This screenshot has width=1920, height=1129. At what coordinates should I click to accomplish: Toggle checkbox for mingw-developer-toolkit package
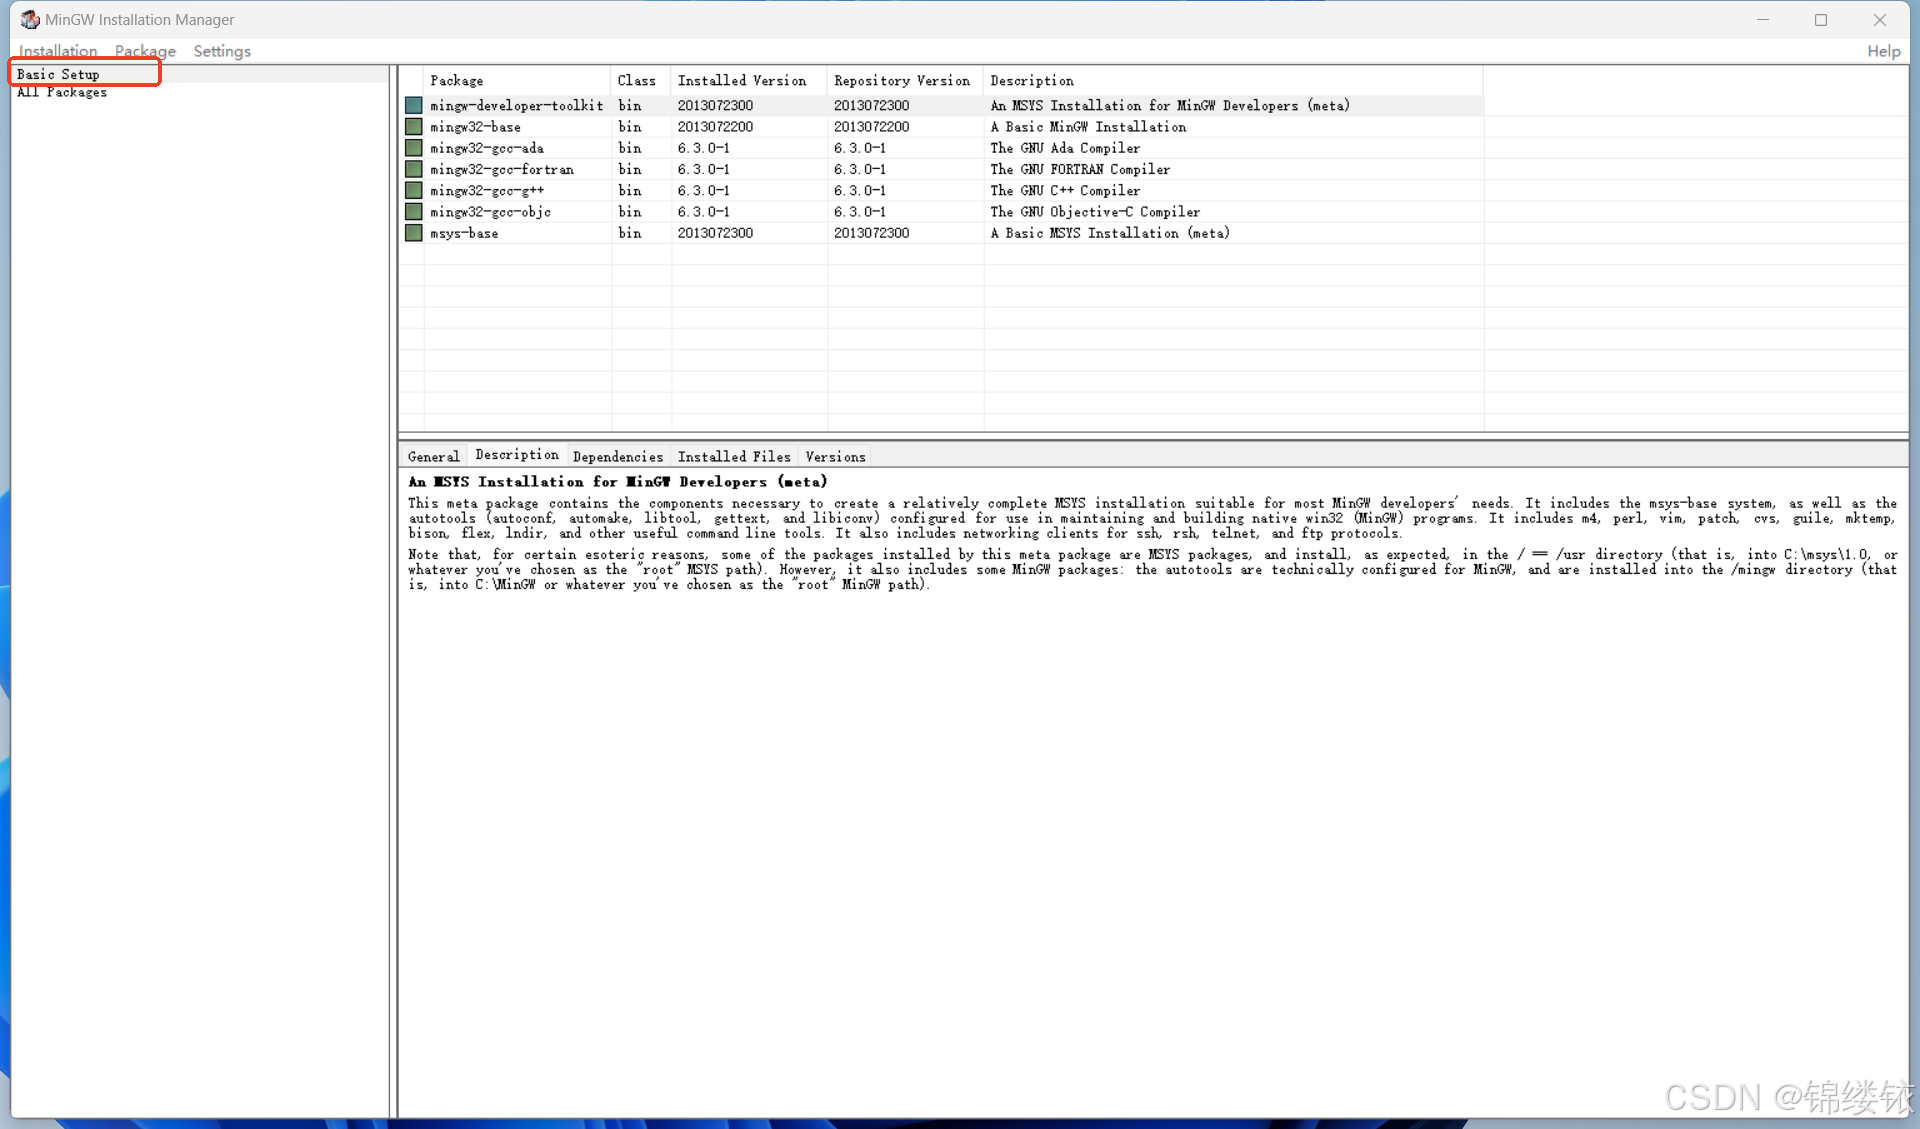pyautogui.click(x=413, y=105)
